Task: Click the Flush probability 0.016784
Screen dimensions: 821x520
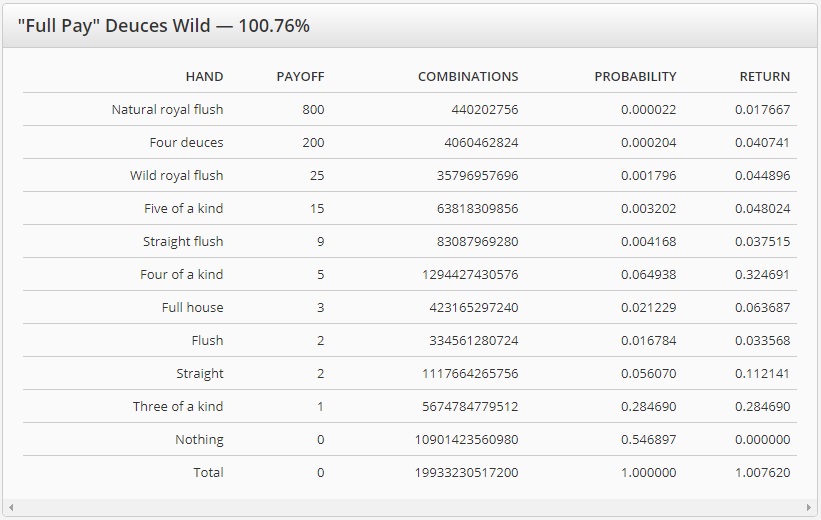Action: pyautogui.click(x=648, y=340)
